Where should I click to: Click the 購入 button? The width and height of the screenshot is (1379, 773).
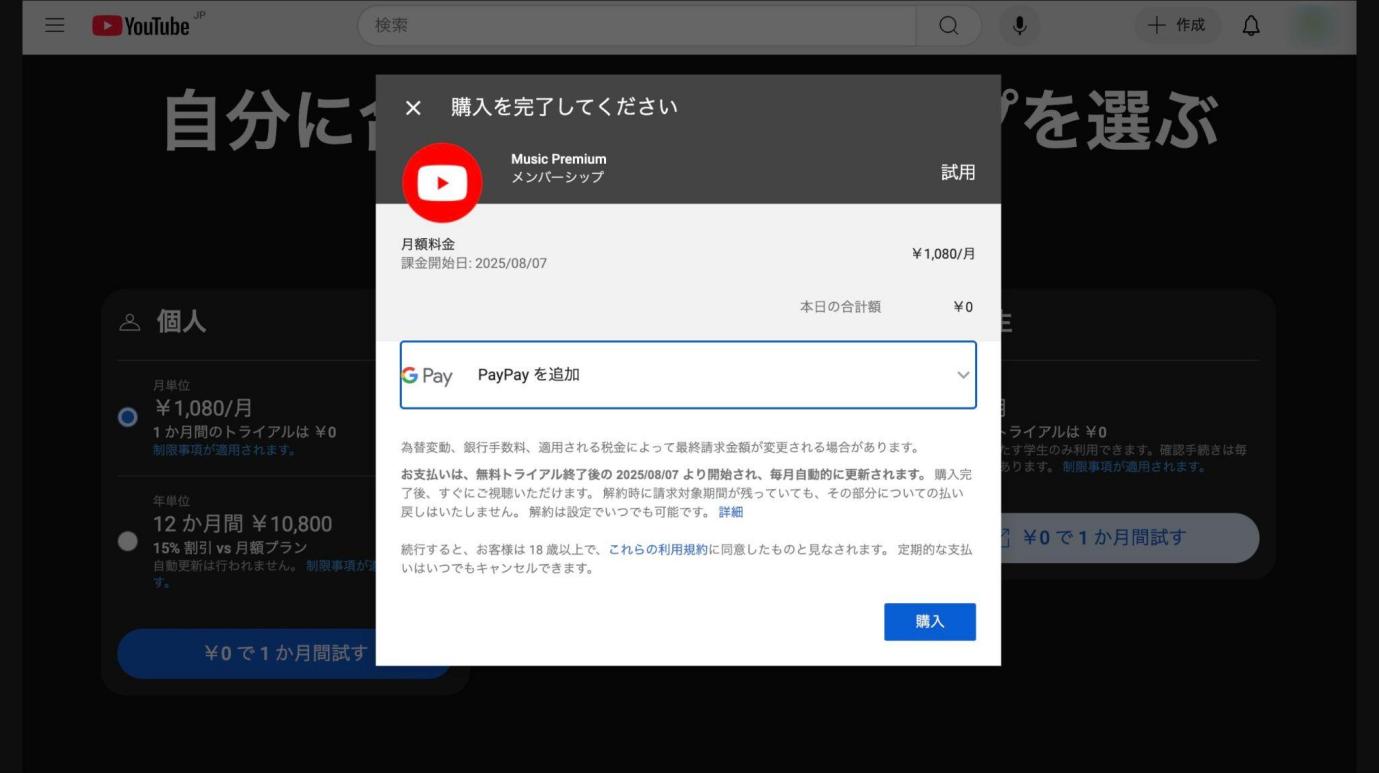point(930,622)
